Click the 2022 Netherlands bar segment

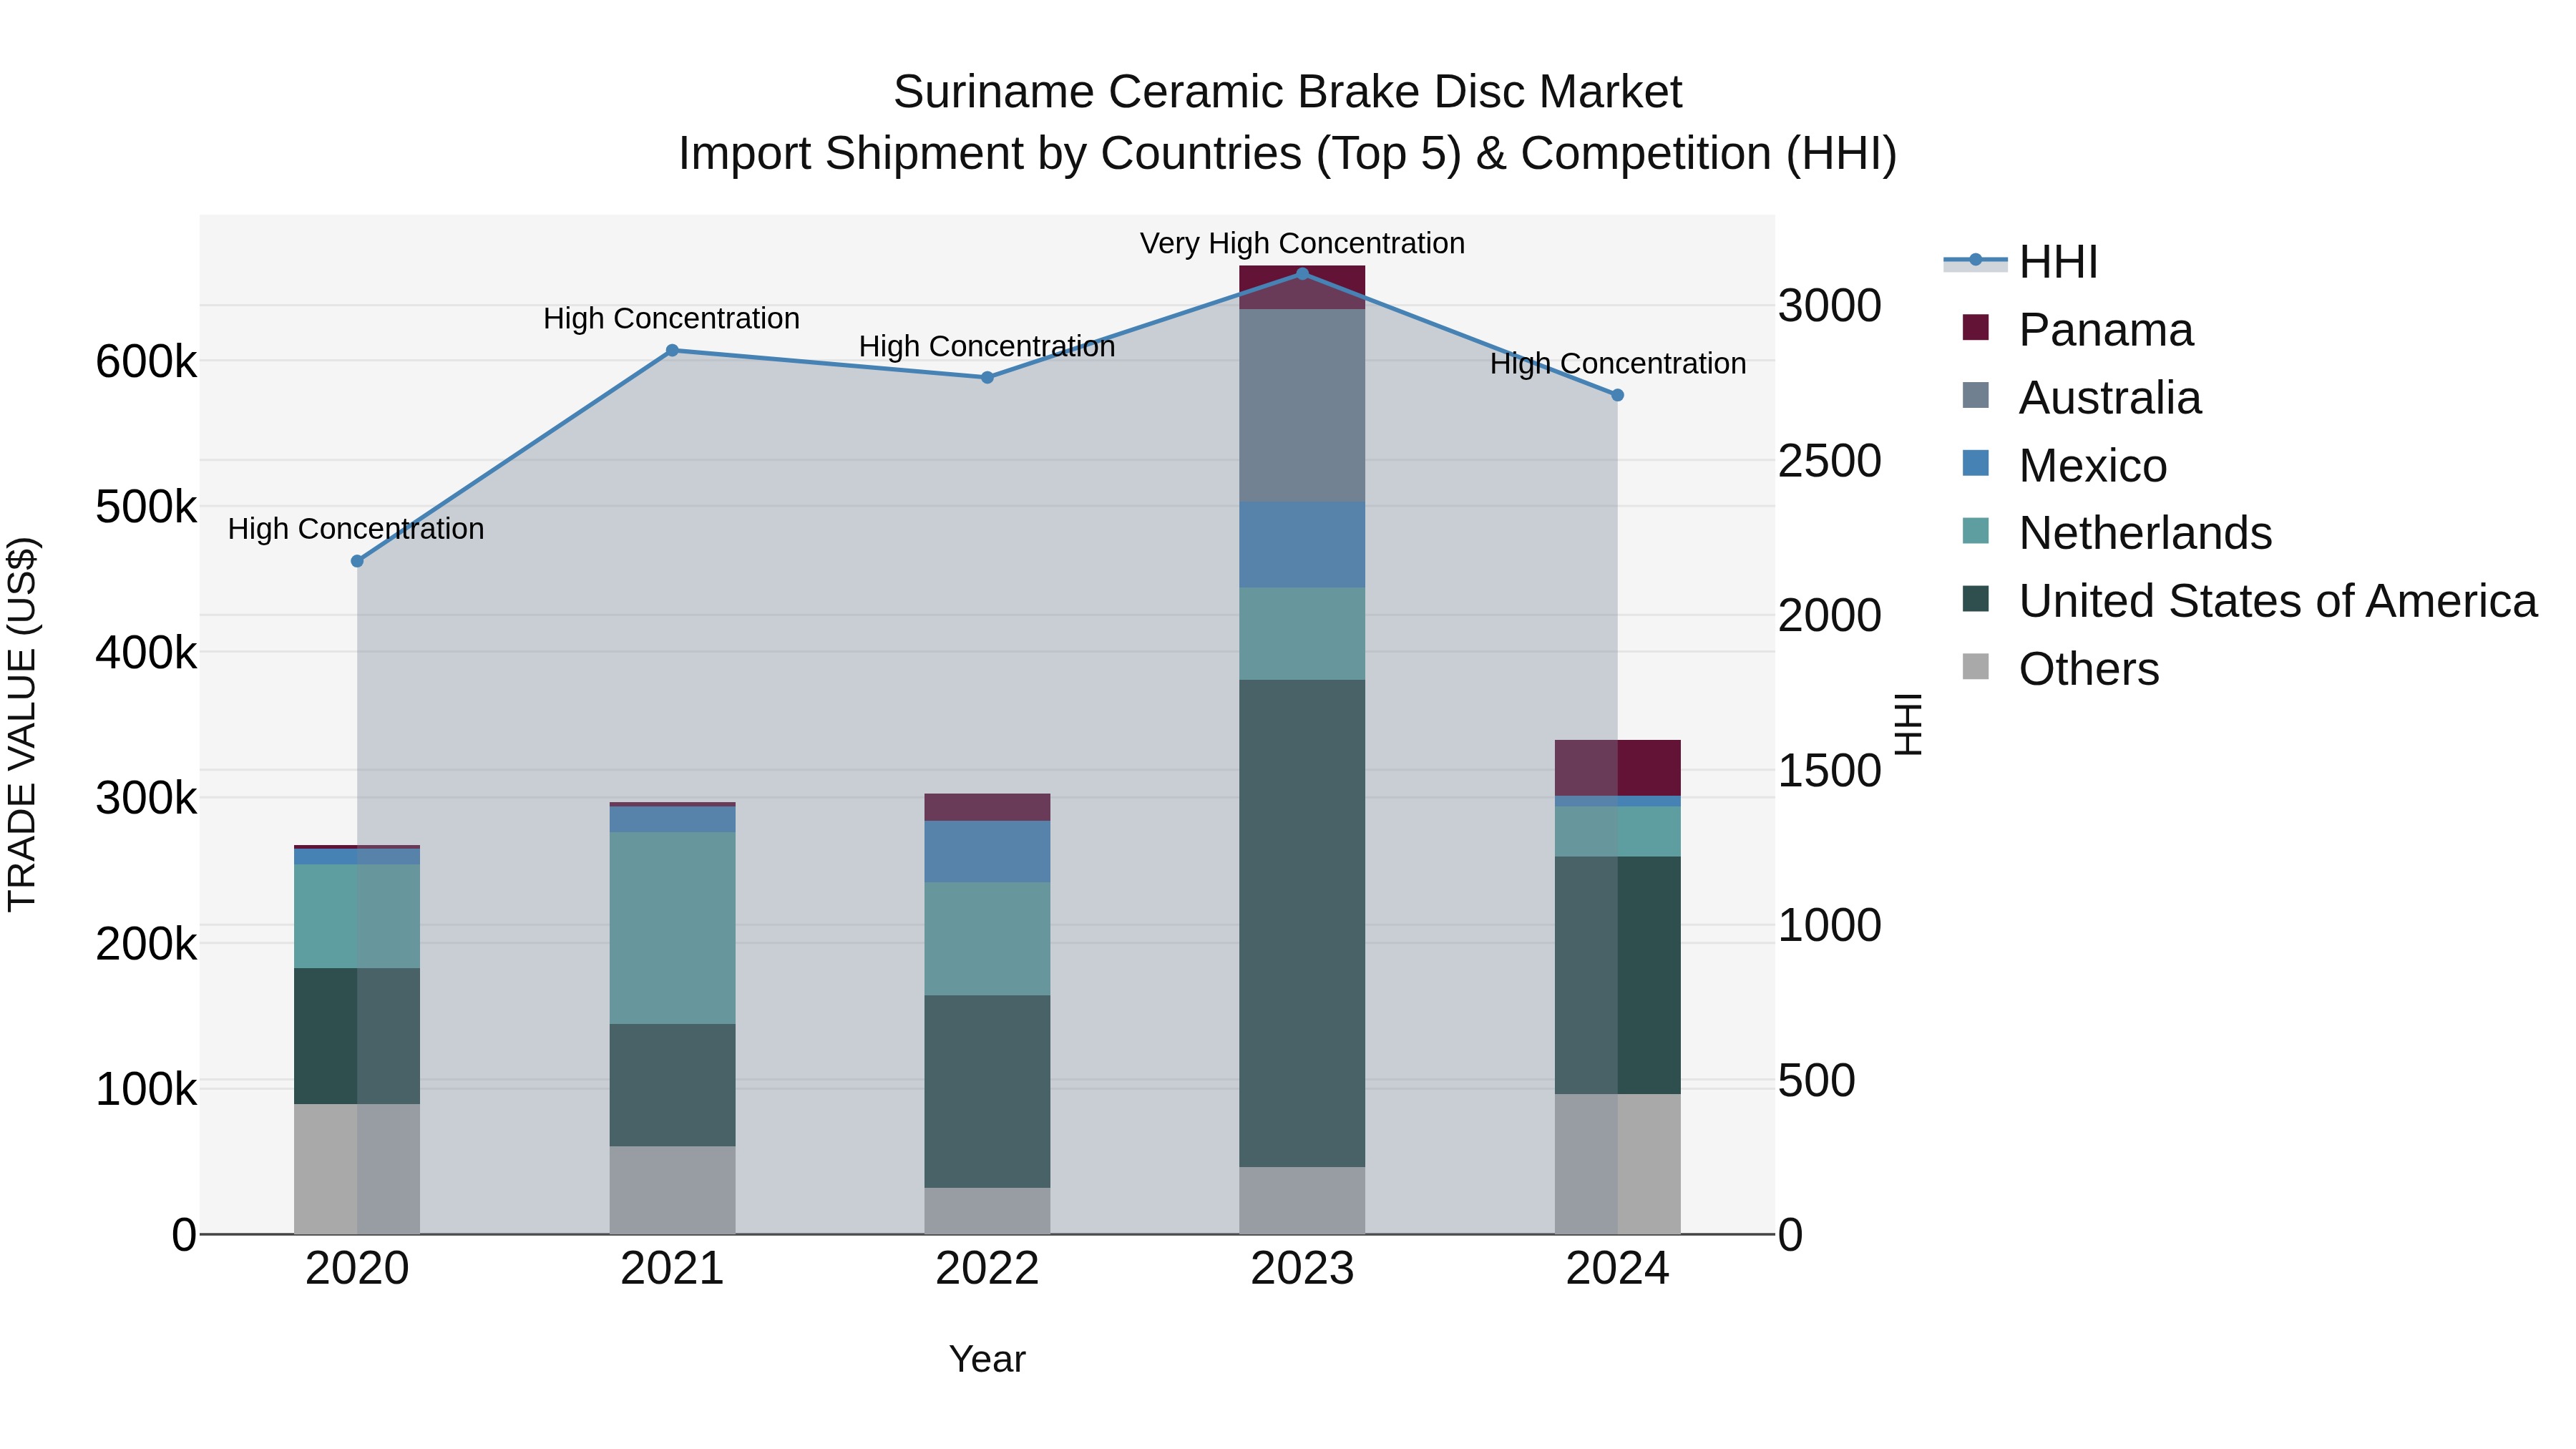pos(987,938)
